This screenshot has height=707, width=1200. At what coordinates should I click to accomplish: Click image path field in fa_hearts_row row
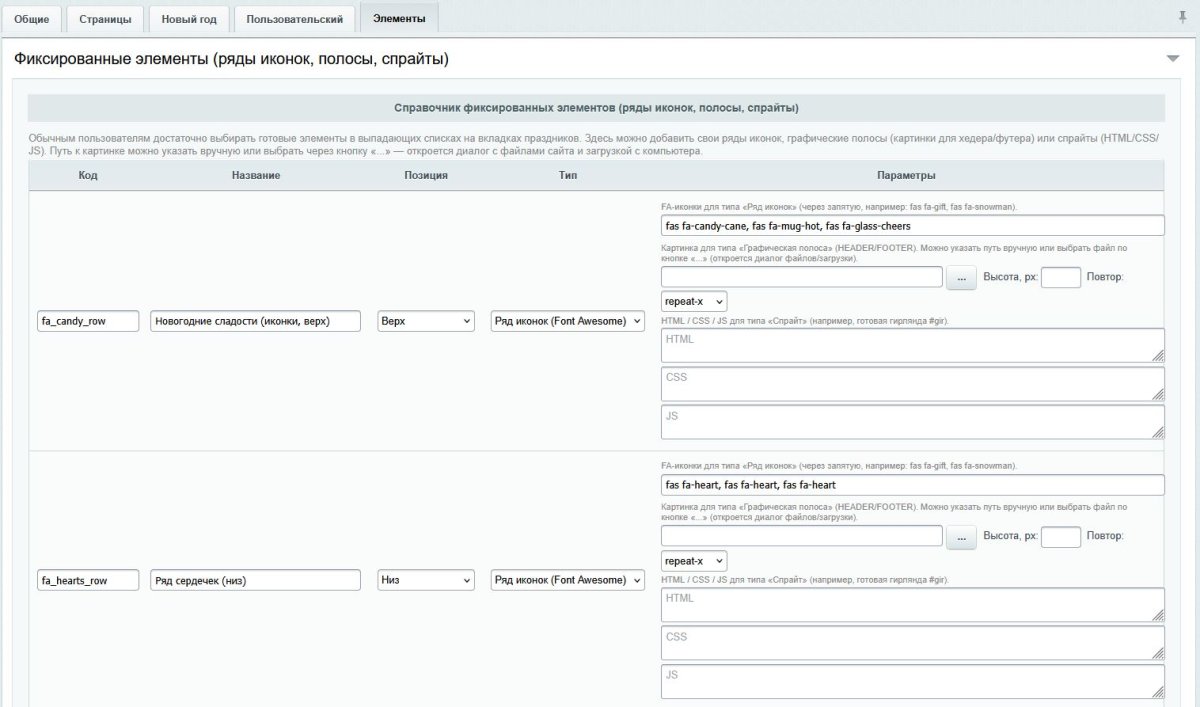pos(801,537)
